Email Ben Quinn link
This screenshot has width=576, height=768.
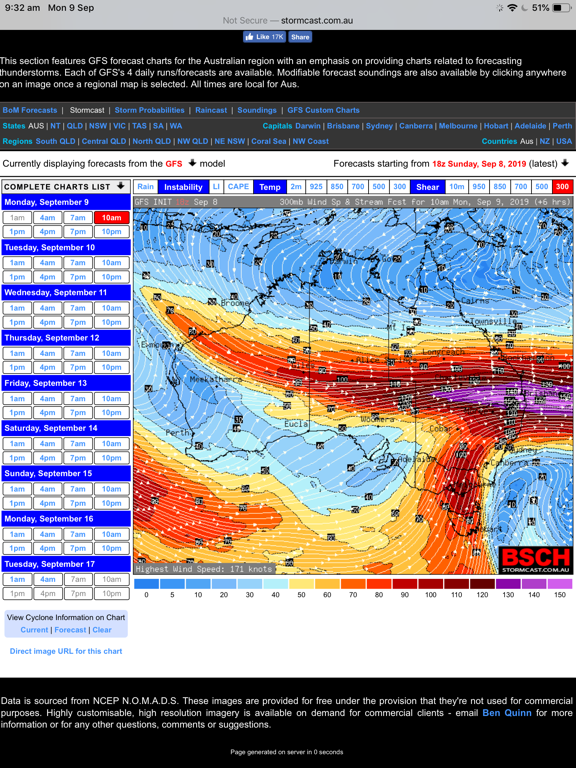(x=507, y=713)
